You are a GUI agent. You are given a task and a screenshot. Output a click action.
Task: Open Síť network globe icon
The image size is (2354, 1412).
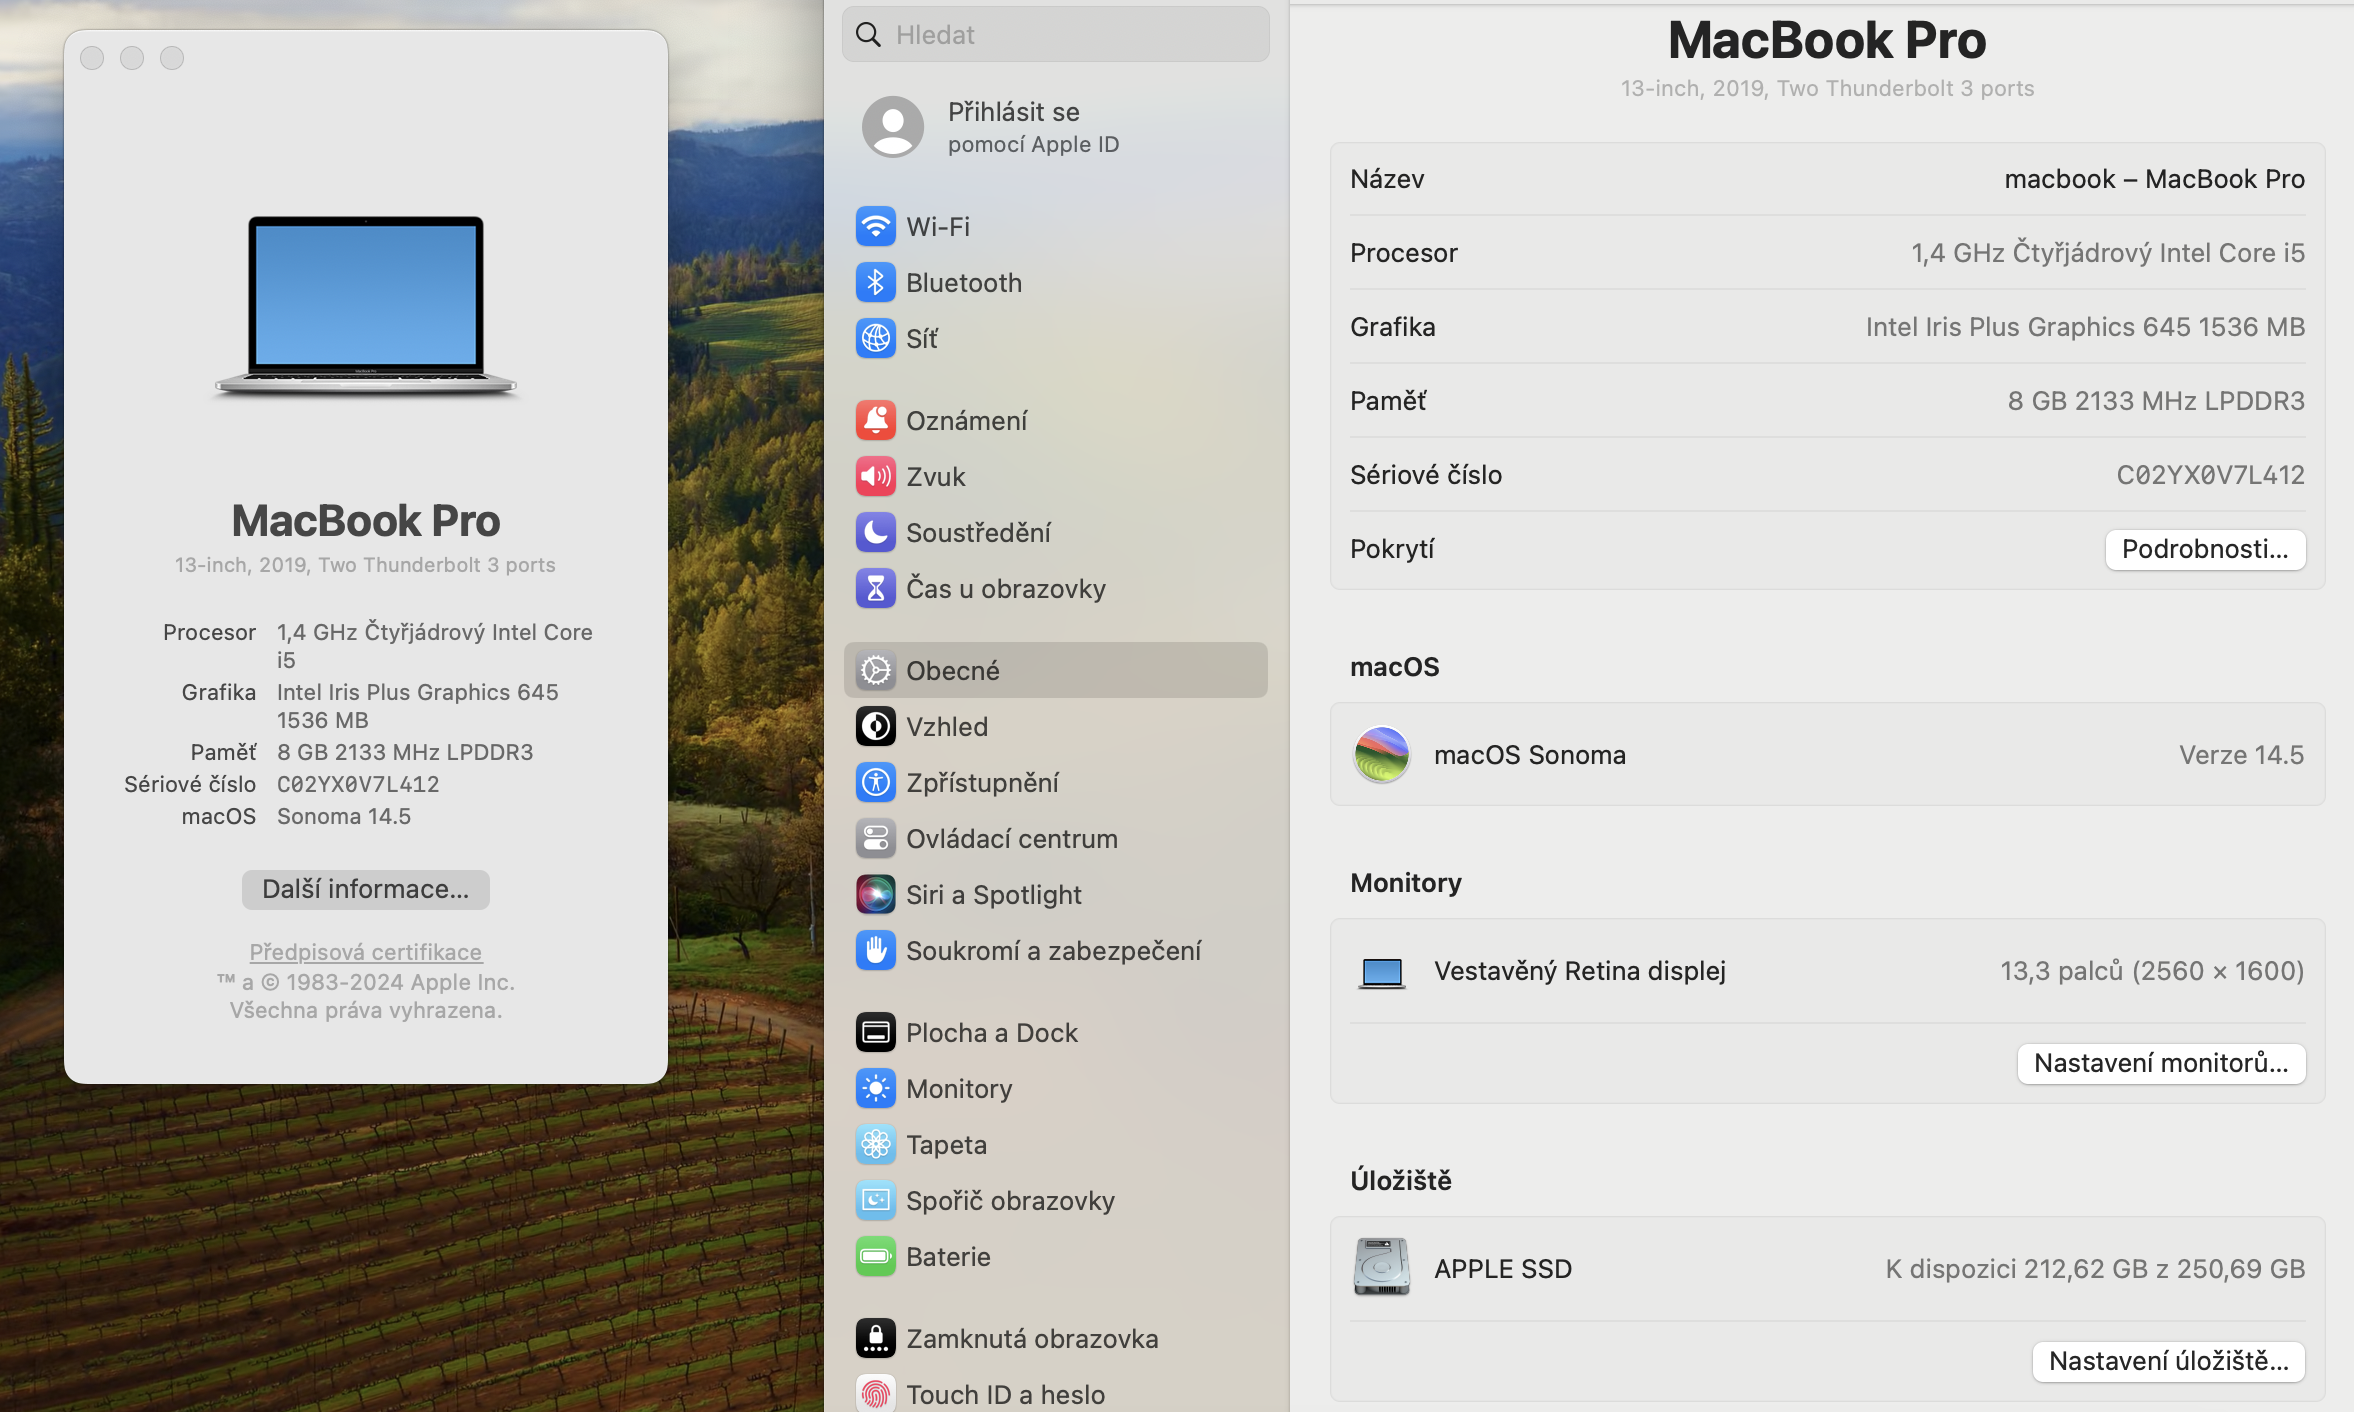click(x=875, y=339)
